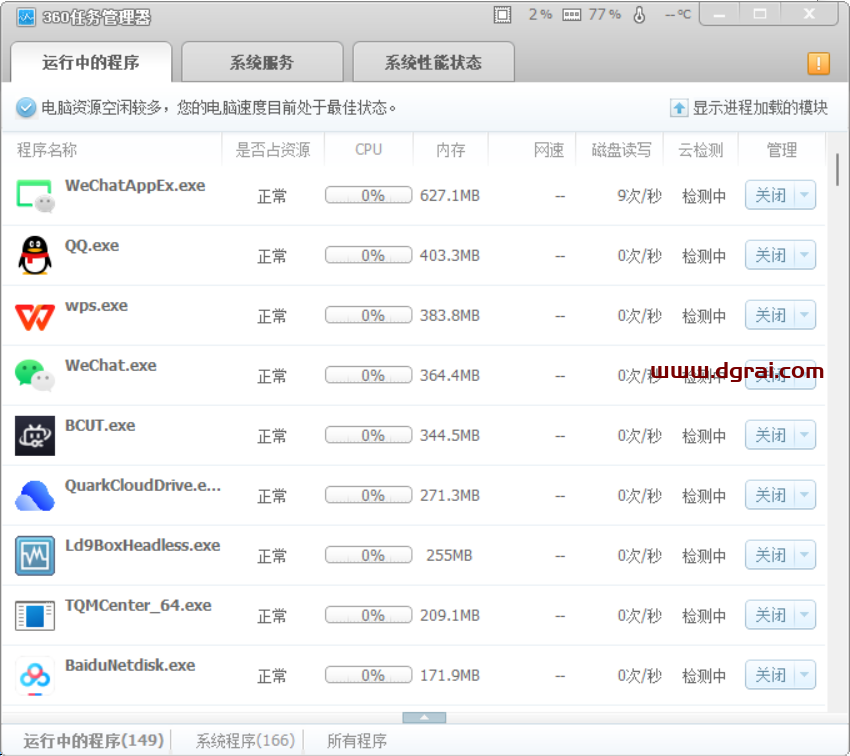Viewport: 850px width, 756px height.
Task: Show 所有程序 in bottom tab
Action: point(357,740)
